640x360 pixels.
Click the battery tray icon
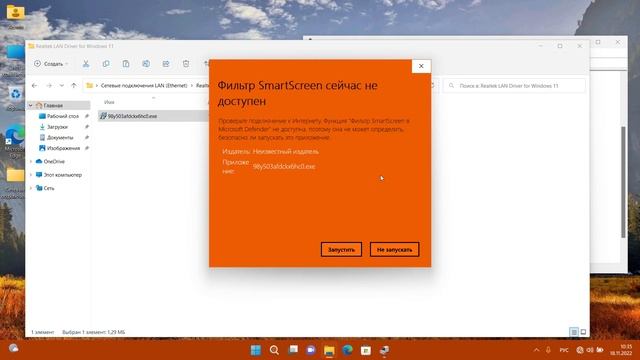(600, 350)
